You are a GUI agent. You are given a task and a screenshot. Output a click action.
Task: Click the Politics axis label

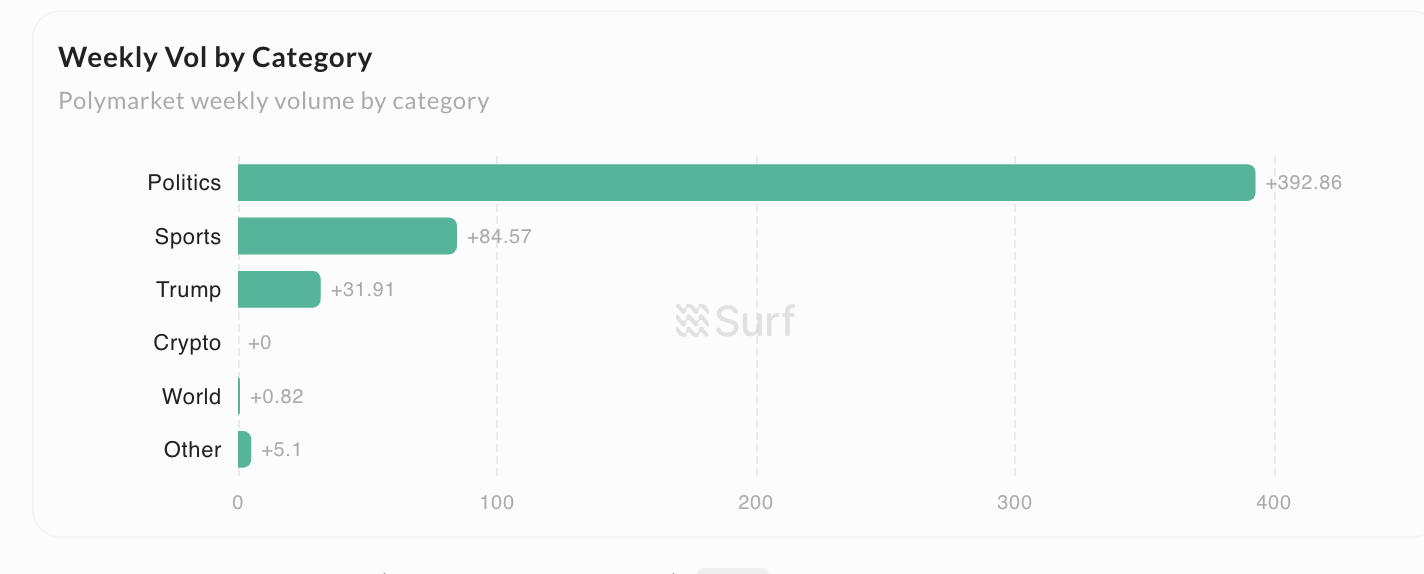click(x=184, y=183)
